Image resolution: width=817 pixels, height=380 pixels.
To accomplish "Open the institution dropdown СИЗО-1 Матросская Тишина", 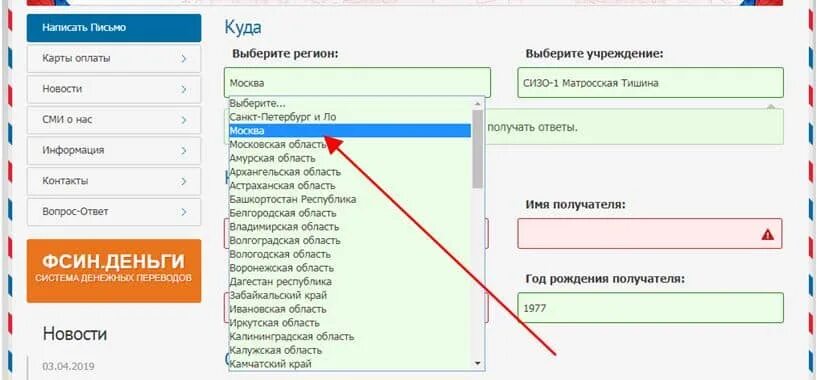I will (x=650, y=82).
